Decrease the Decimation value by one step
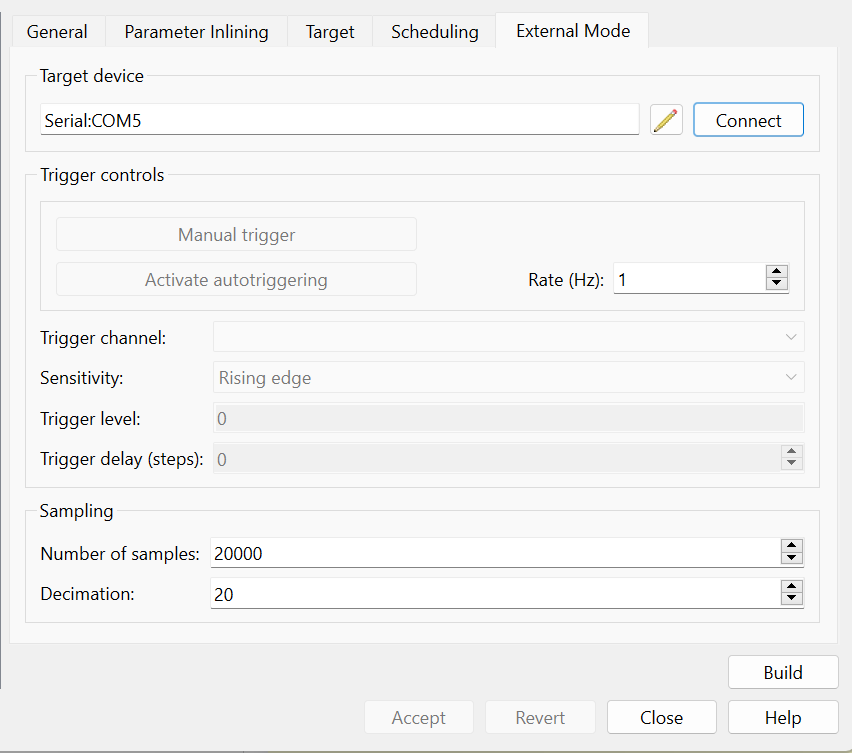This screenshot has height=753, width=852. click(x=791, y=599)
